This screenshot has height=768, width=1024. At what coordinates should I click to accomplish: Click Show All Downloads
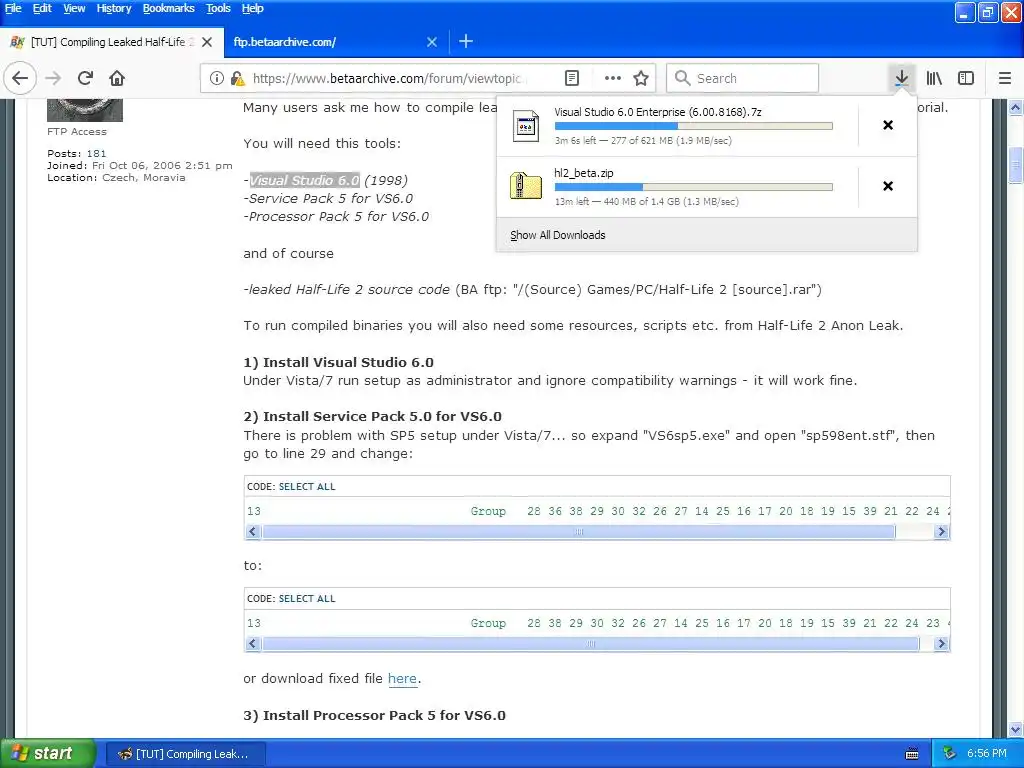[x=558, y=235]
